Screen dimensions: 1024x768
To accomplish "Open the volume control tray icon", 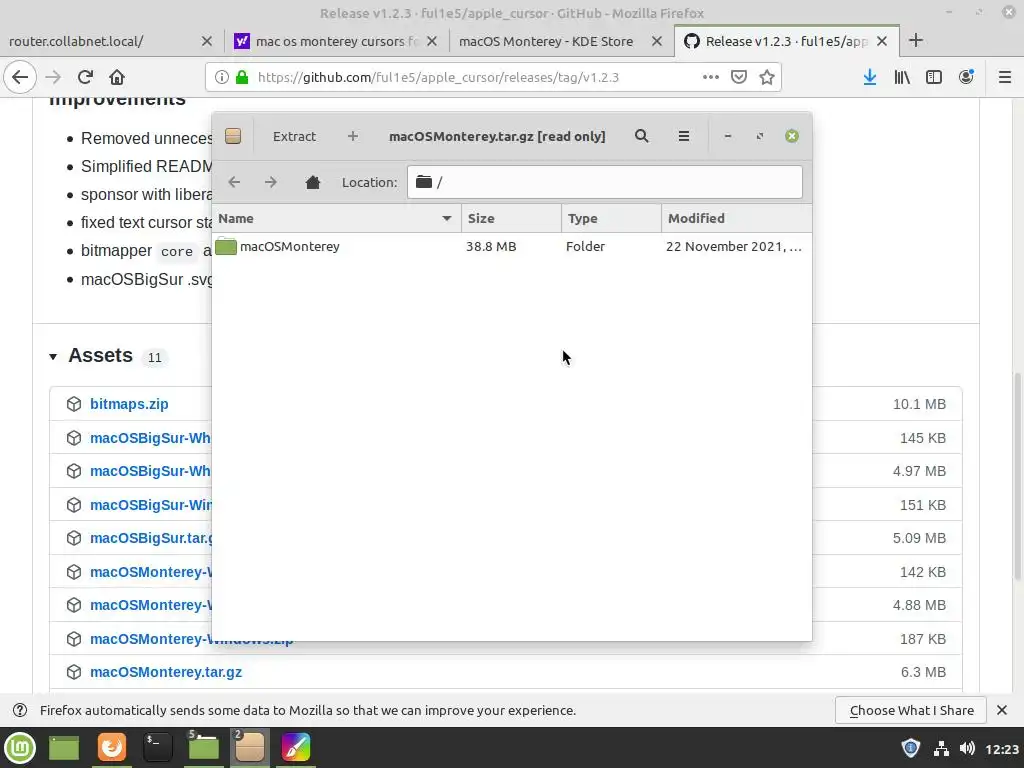I will pyautogui.click(x=967, y=748).
